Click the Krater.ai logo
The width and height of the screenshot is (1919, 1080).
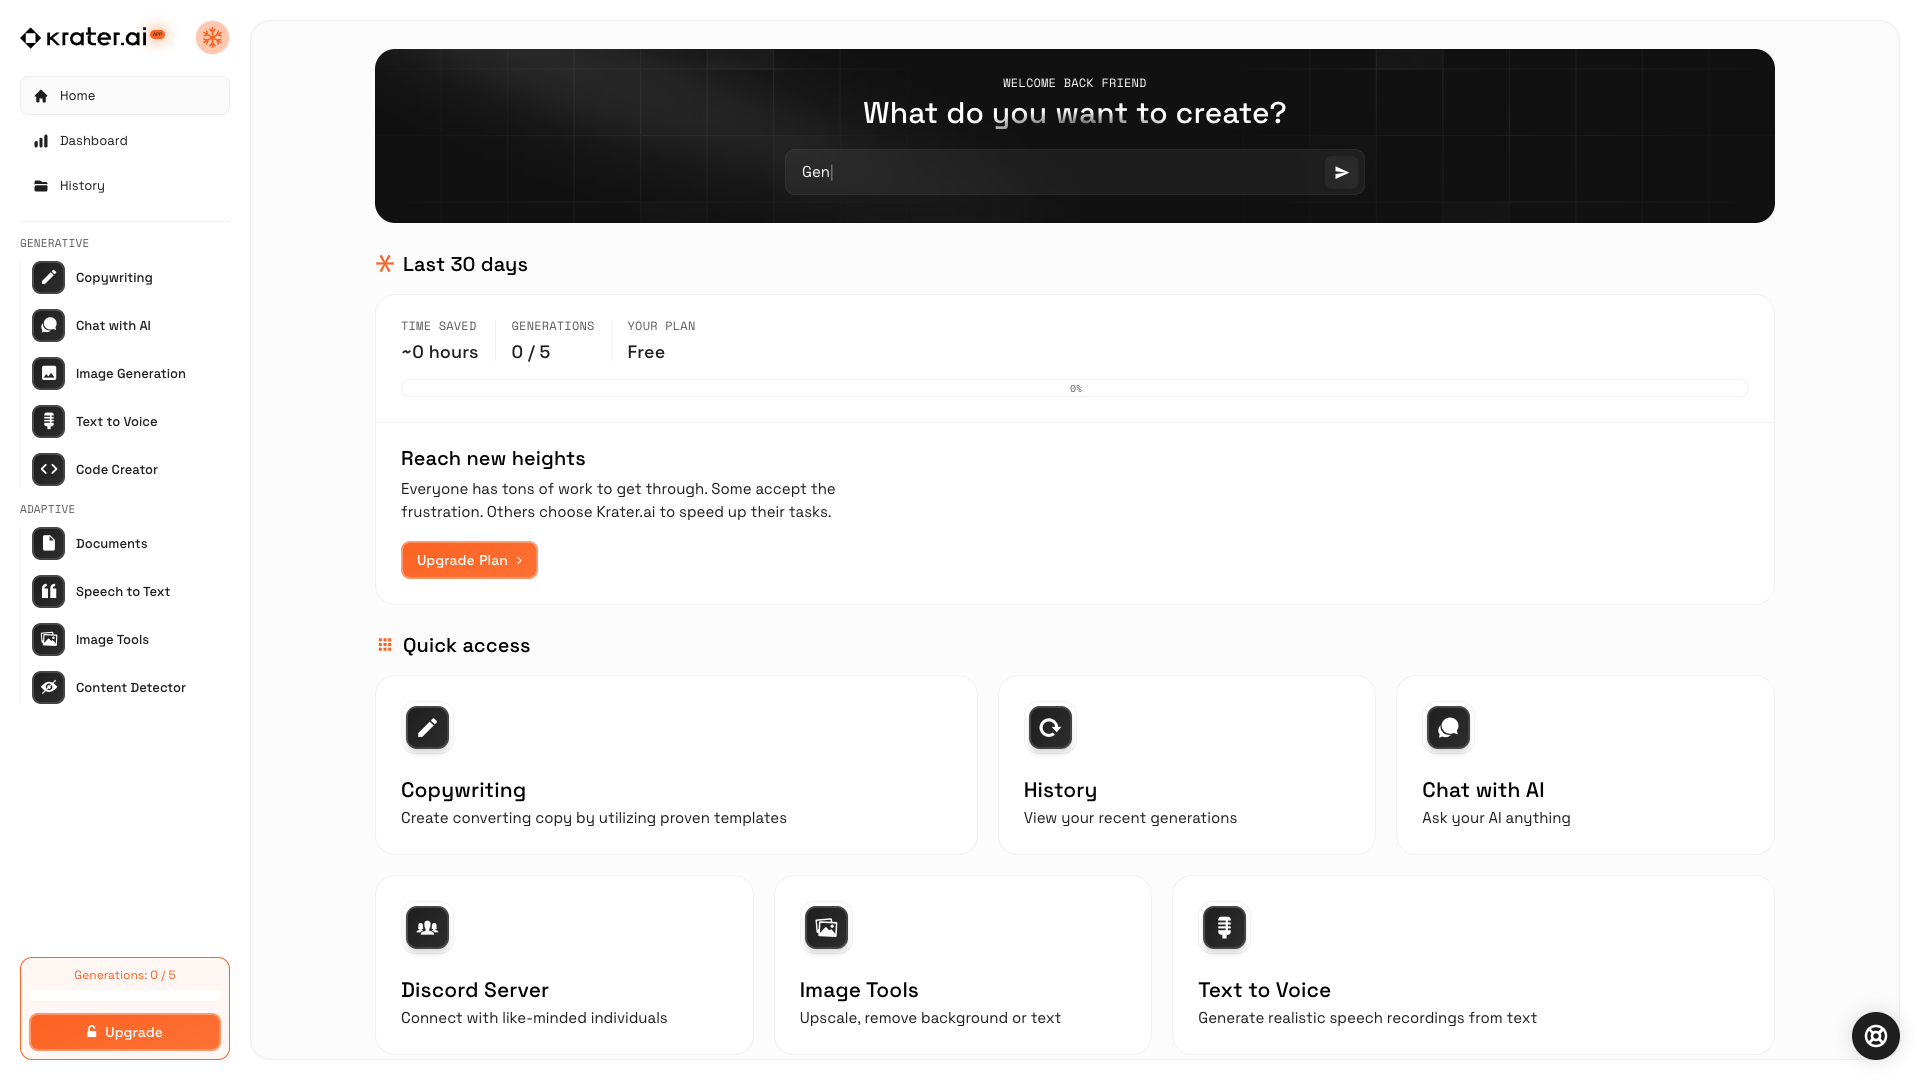click(85, 38)
